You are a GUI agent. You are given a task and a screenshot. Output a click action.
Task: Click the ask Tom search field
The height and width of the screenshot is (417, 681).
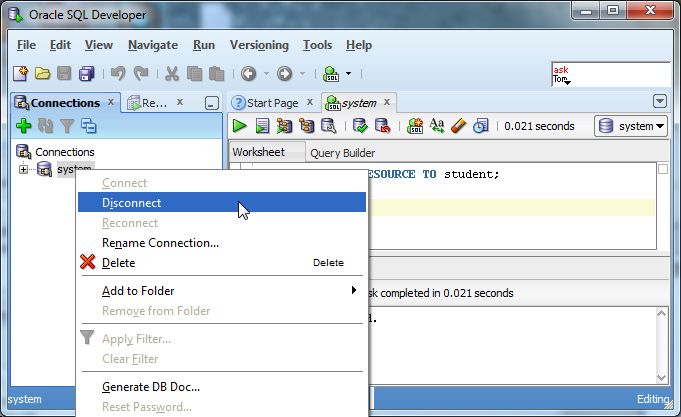tap(611, 74)
